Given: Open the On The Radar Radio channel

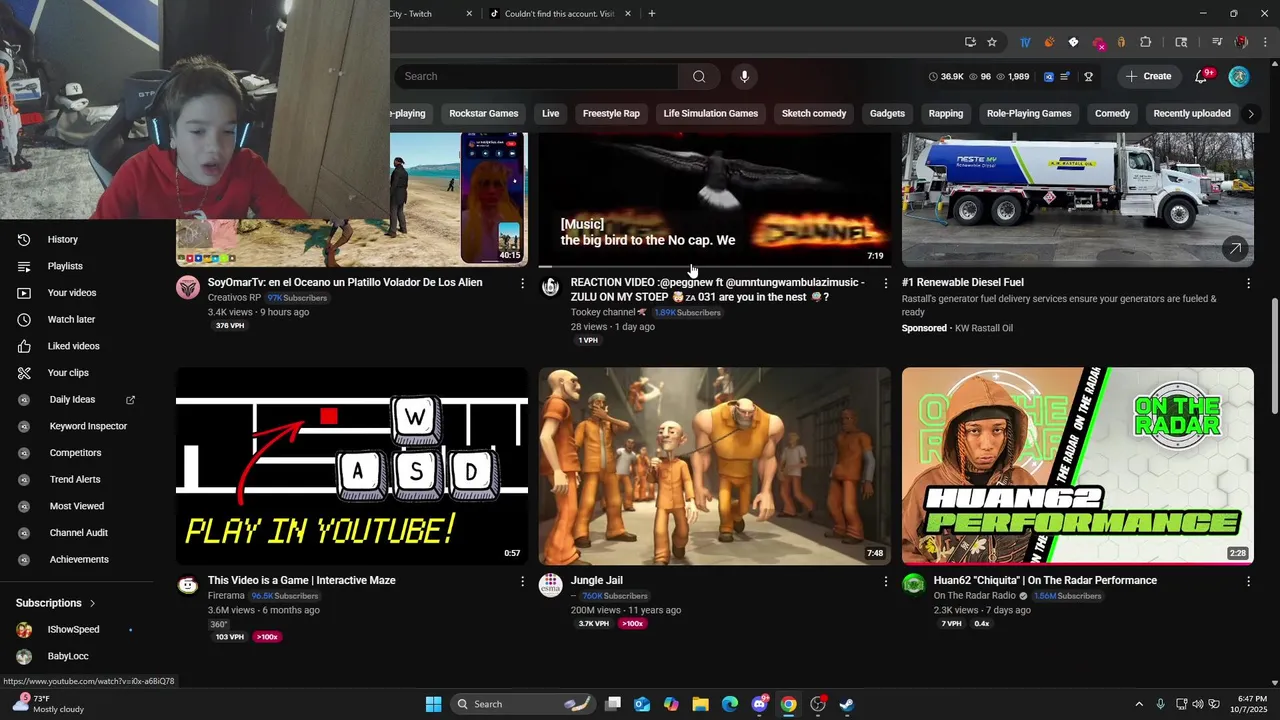Looking at the screenshot, I should click(974, 596).
